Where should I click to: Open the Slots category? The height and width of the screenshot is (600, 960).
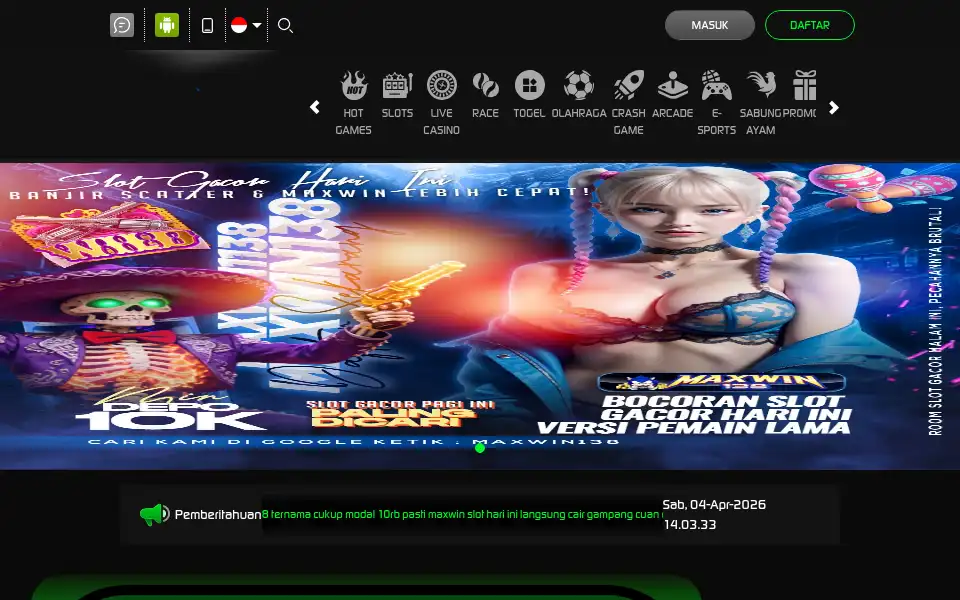tap(397, 94)
